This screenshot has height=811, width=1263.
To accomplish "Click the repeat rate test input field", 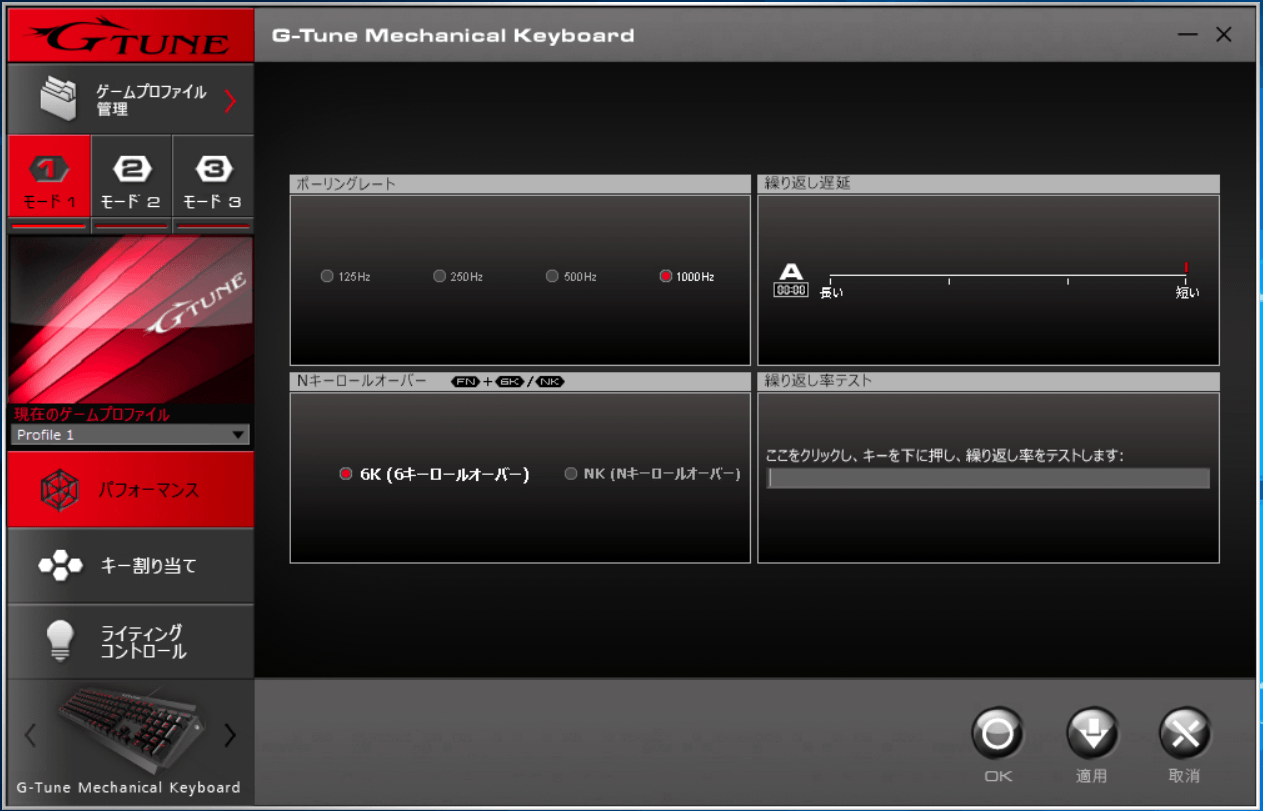I will (x=988, y=478).
